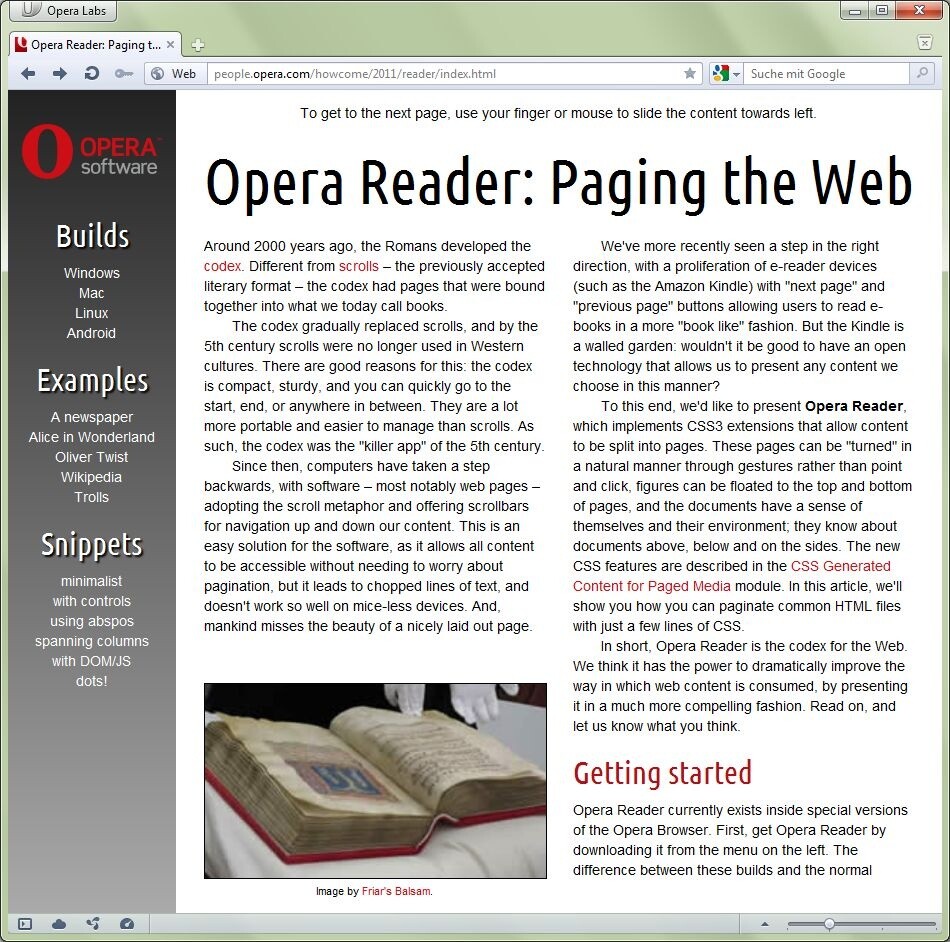
Task: Open the password wand key icon
Action: pyautogui.click(x=124, y=74)
